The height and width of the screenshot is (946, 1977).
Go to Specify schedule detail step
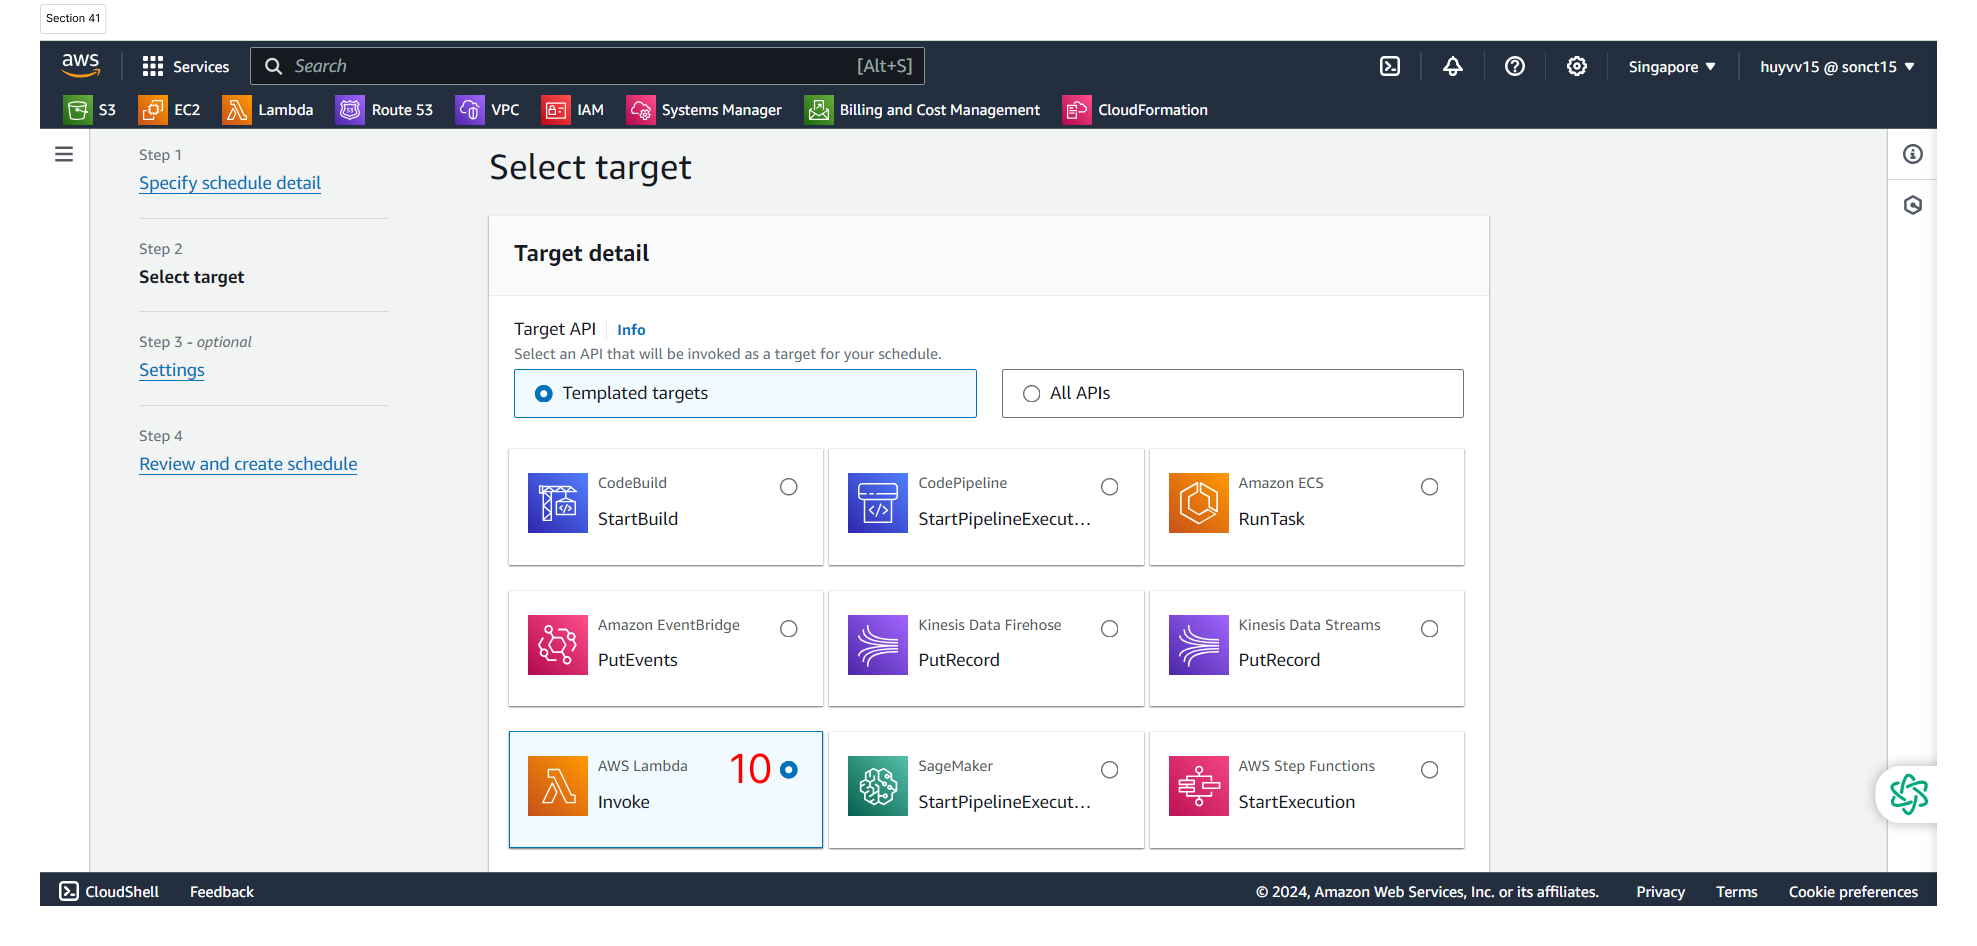(230, 183)
